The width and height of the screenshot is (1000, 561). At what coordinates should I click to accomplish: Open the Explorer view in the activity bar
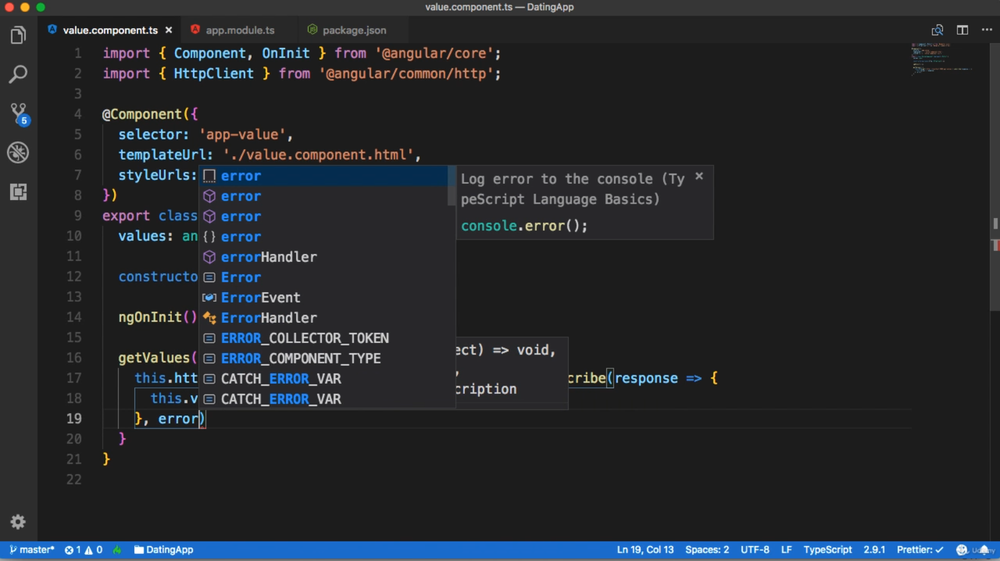point(18,35)
